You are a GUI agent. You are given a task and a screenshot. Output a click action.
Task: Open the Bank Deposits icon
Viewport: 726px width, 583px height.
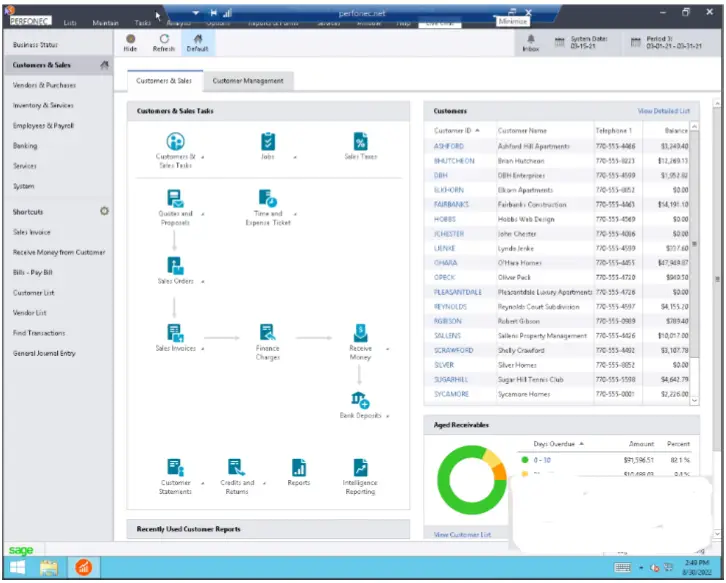click(x=360, y=400)
